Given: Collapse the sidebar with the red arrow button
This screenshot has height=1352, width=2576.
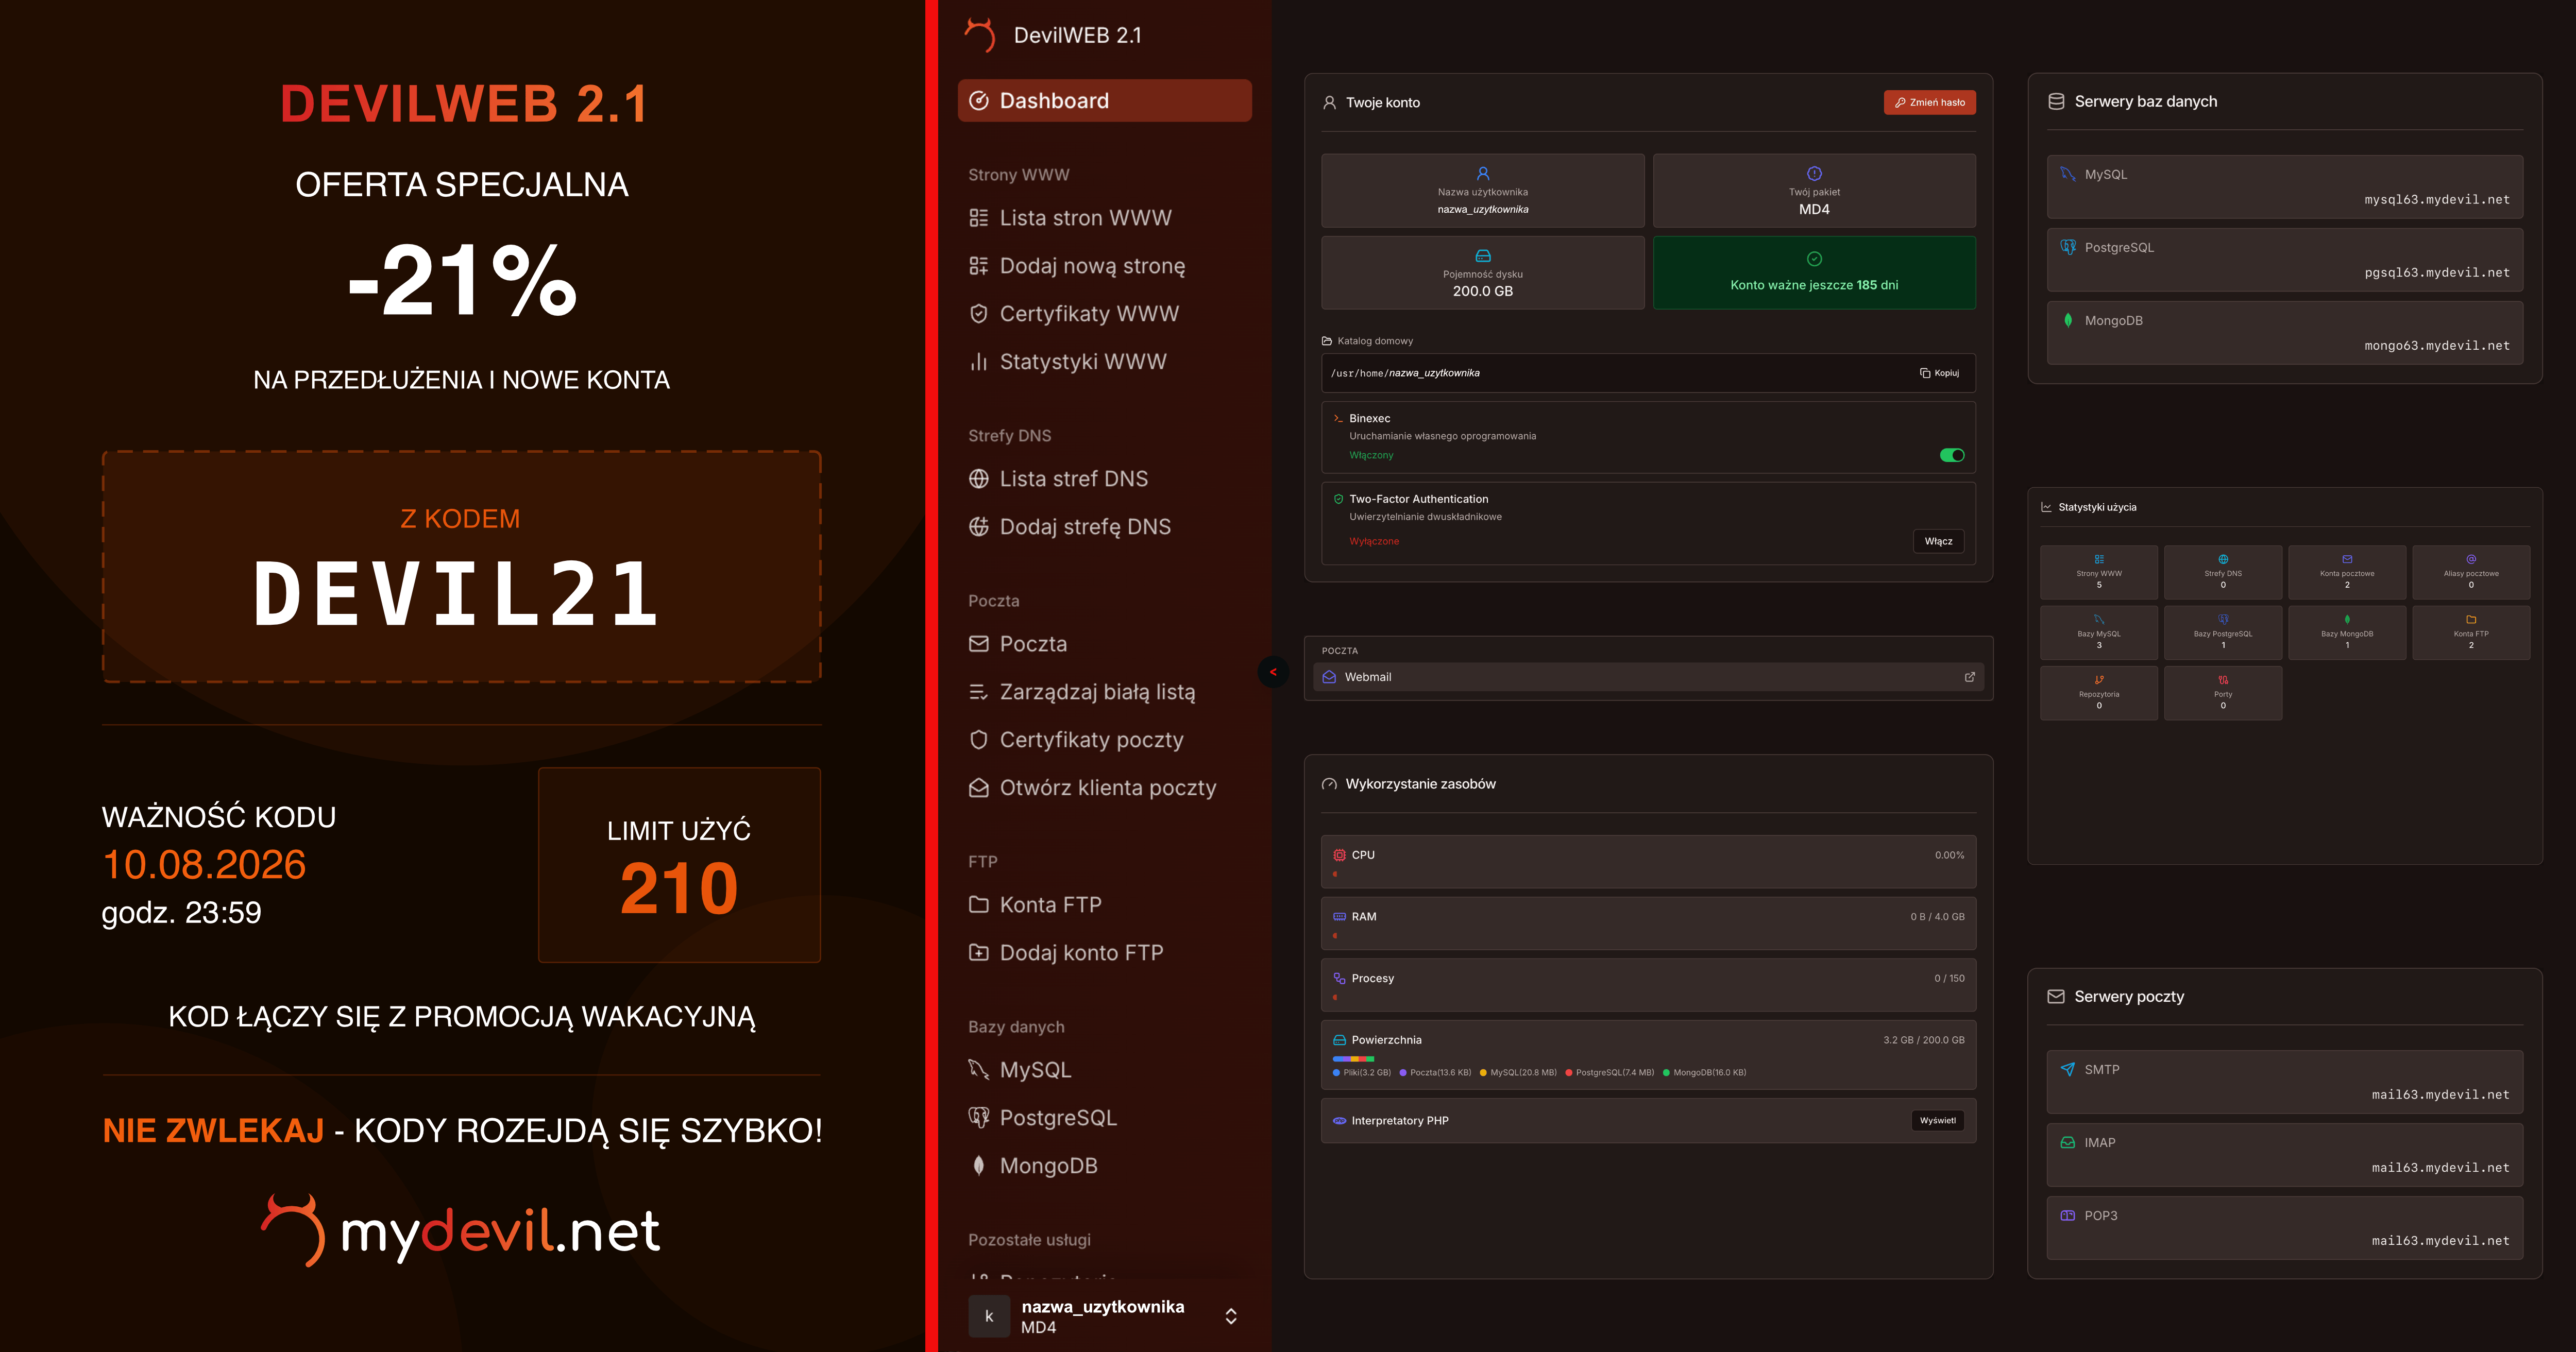Looking at the screenshot, I should pyautogui.click(x=1273, y=672).
